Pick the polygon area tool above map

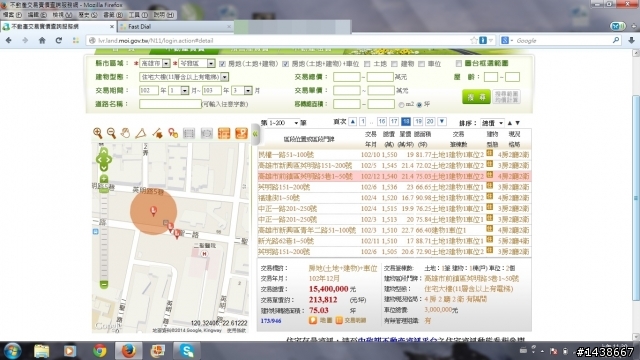tap(157, 133)
